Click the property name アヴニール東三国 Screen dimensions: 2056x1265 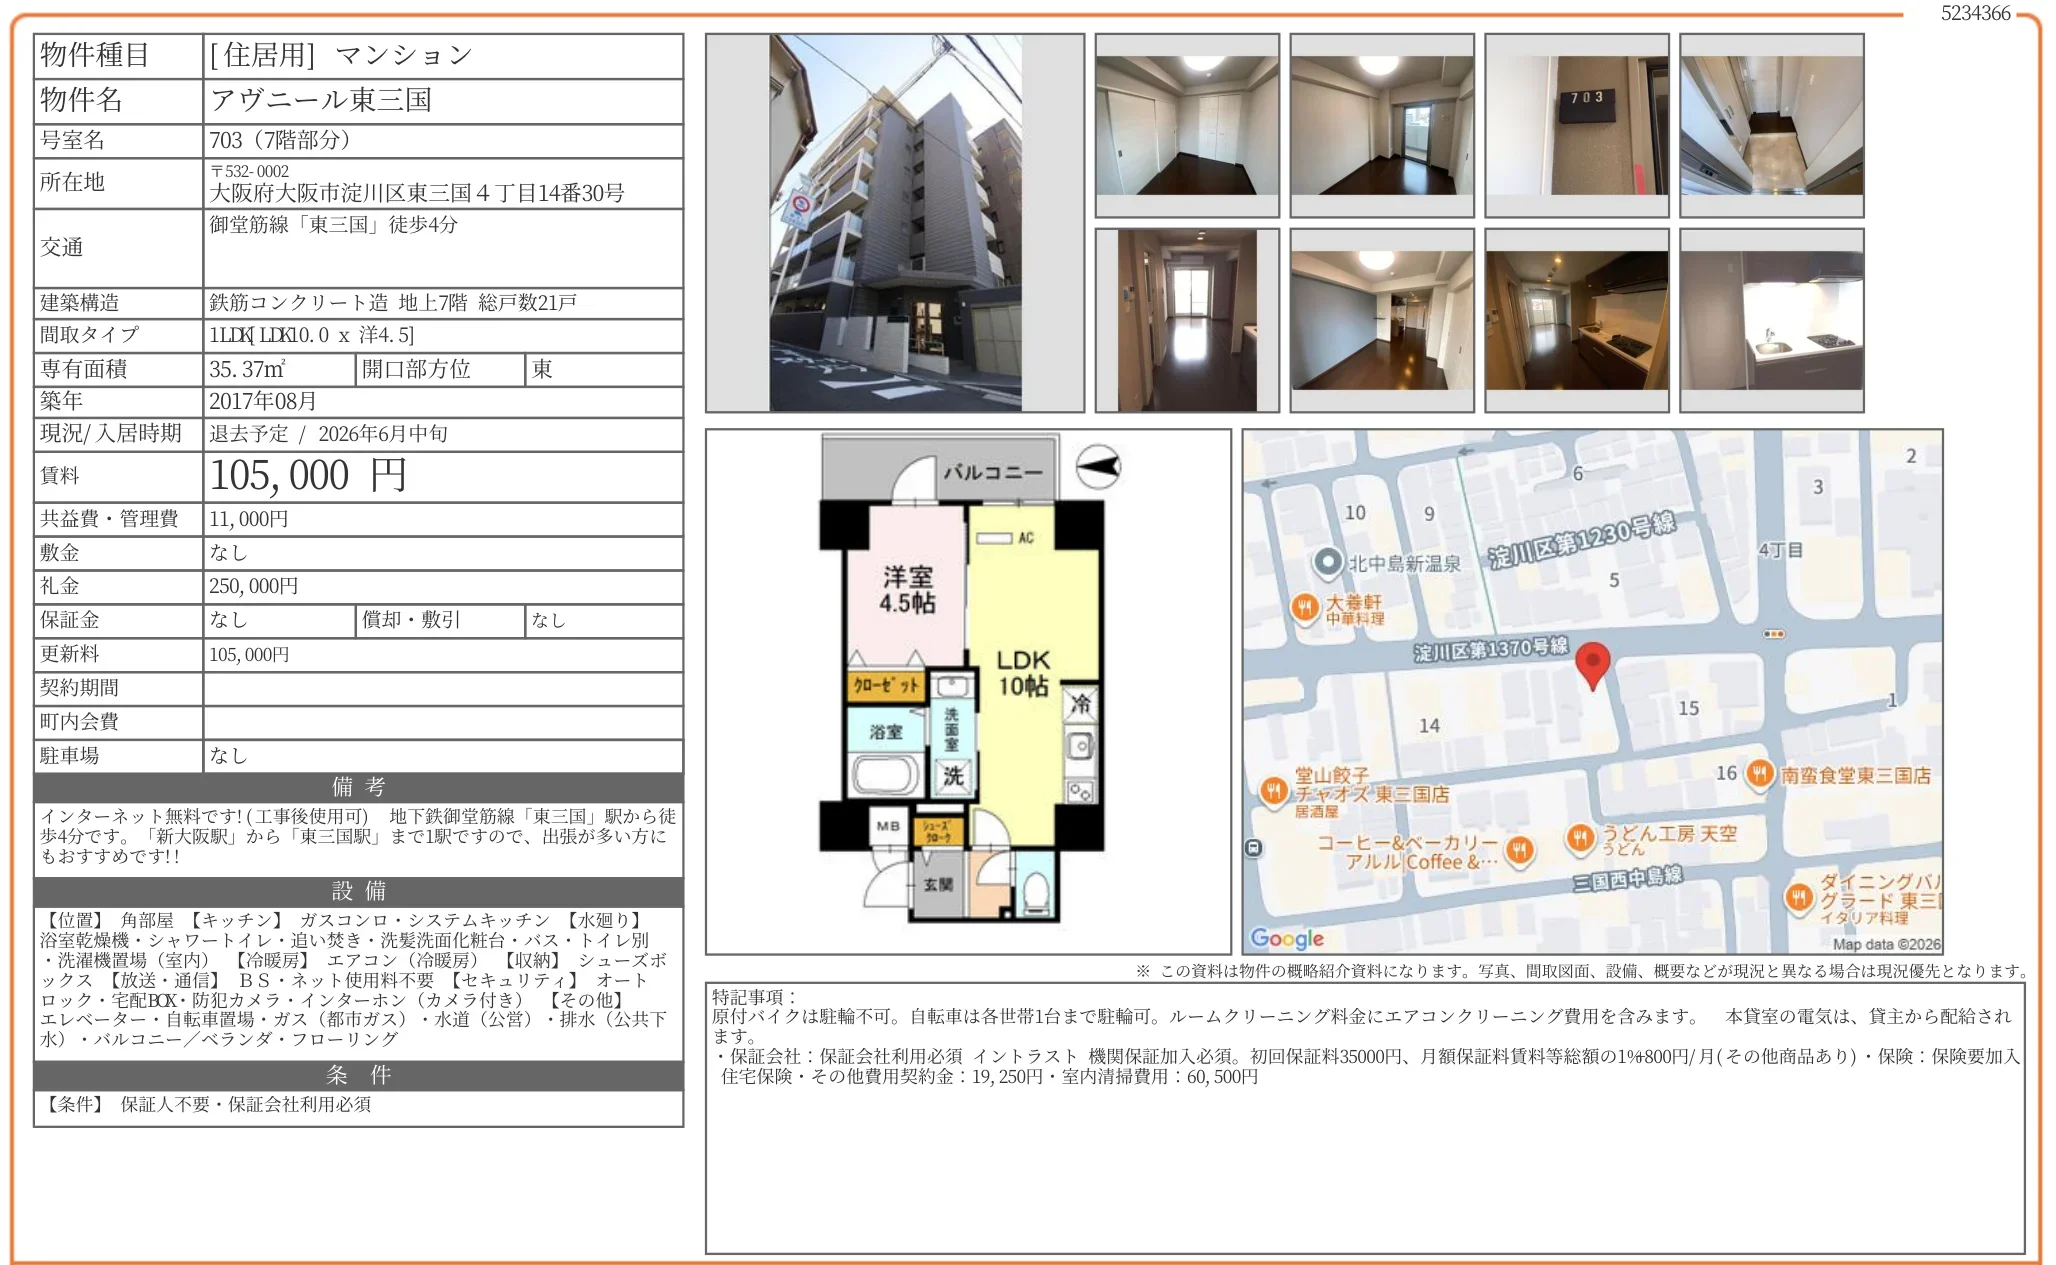click(x=321, y=100)
